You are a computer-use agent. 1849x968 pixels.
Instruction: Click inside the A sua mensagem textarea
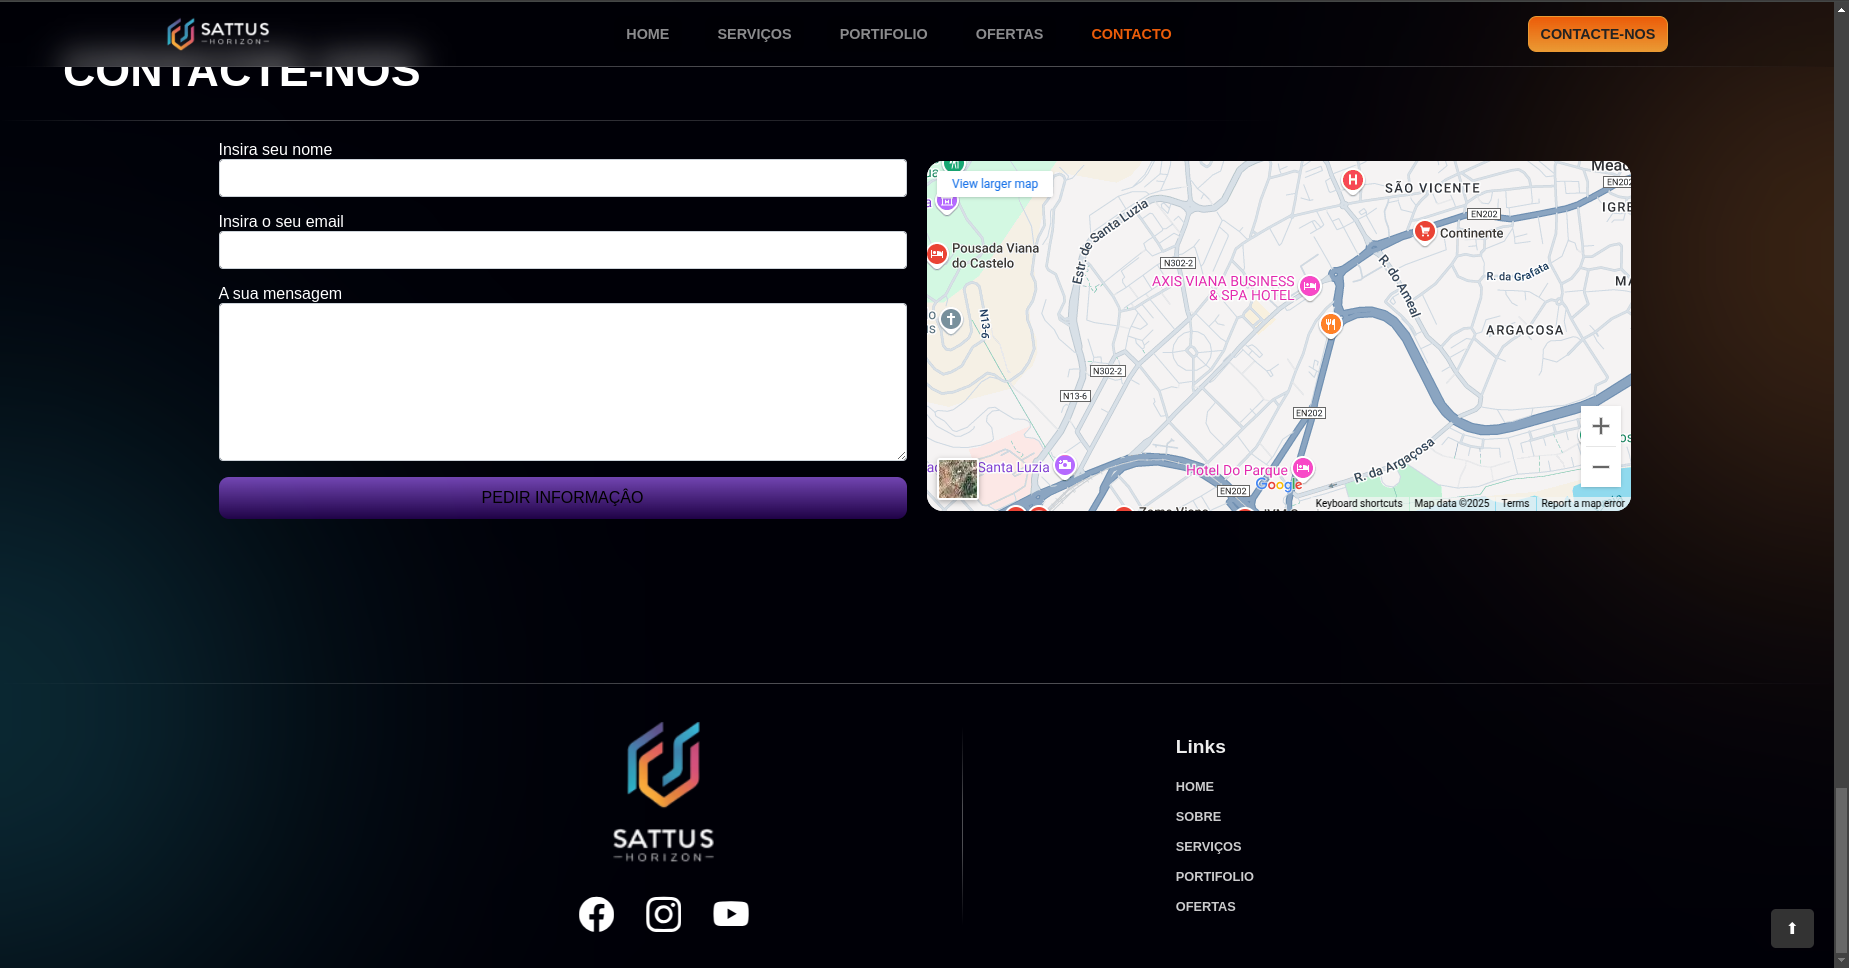point(562,382)
